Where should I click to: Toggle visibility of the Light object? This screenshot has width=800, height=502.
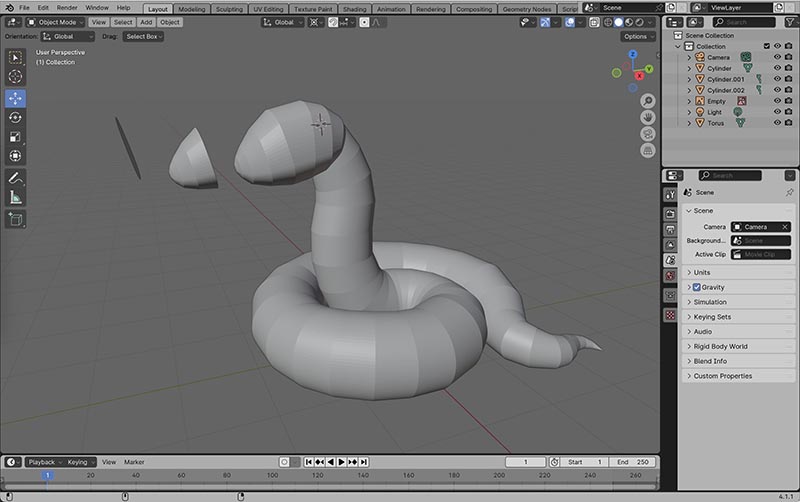point(777,112)
